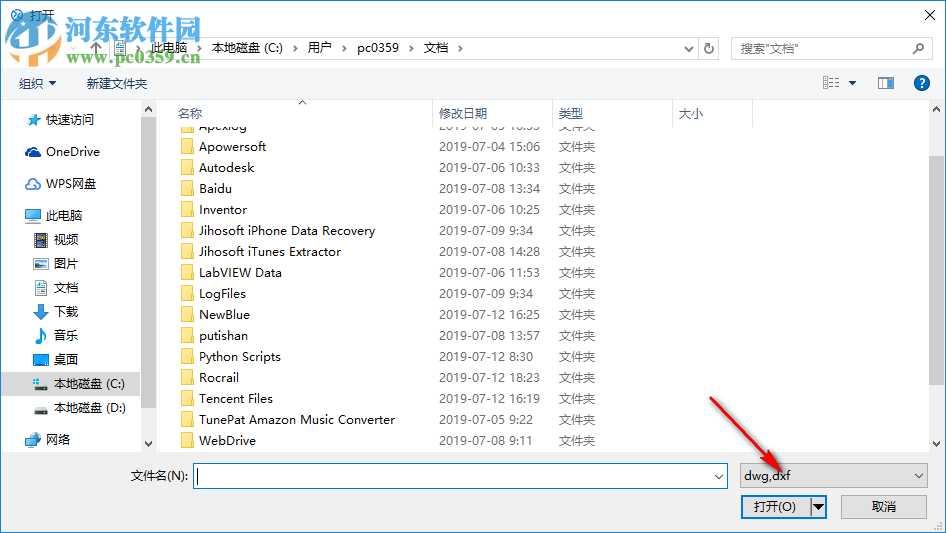Image resolution: width=946 pixels, height=533 pixels.
Task: Select Rocrail folder
Action: click(x=218, y=378)
